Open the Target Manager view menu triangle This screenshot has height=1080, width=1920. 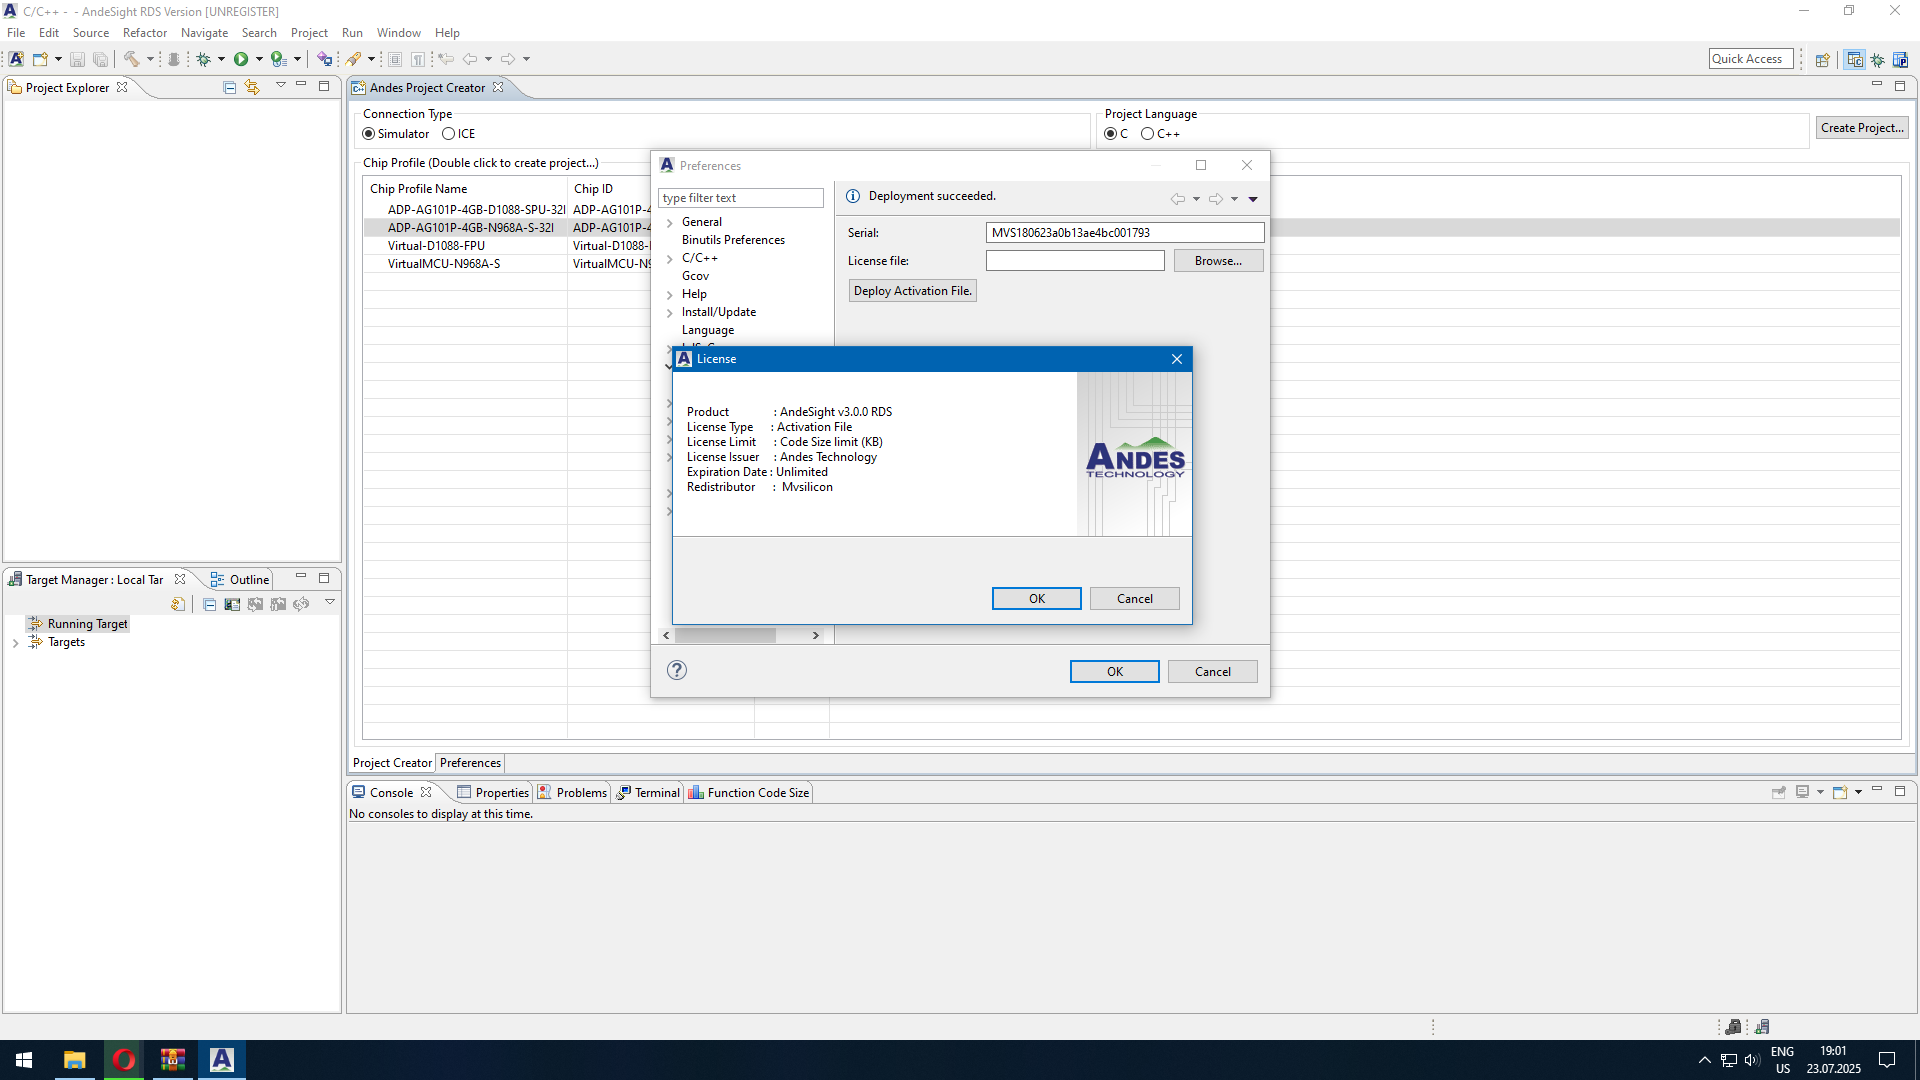point(329,602)
